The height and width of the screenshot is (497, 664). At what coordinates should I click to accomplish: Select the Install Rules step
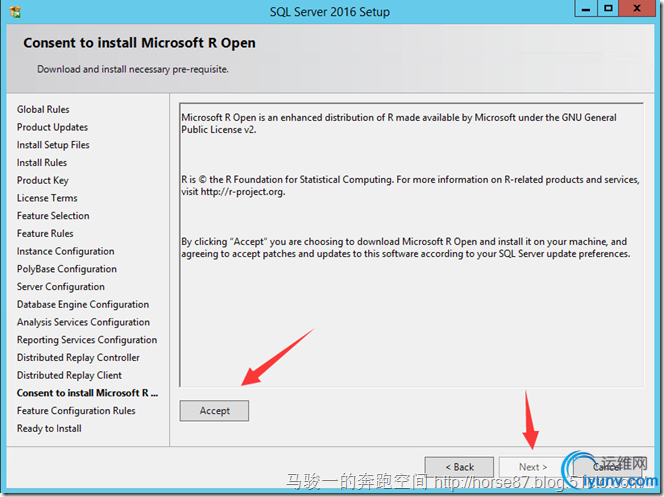(x=42, y=163)
